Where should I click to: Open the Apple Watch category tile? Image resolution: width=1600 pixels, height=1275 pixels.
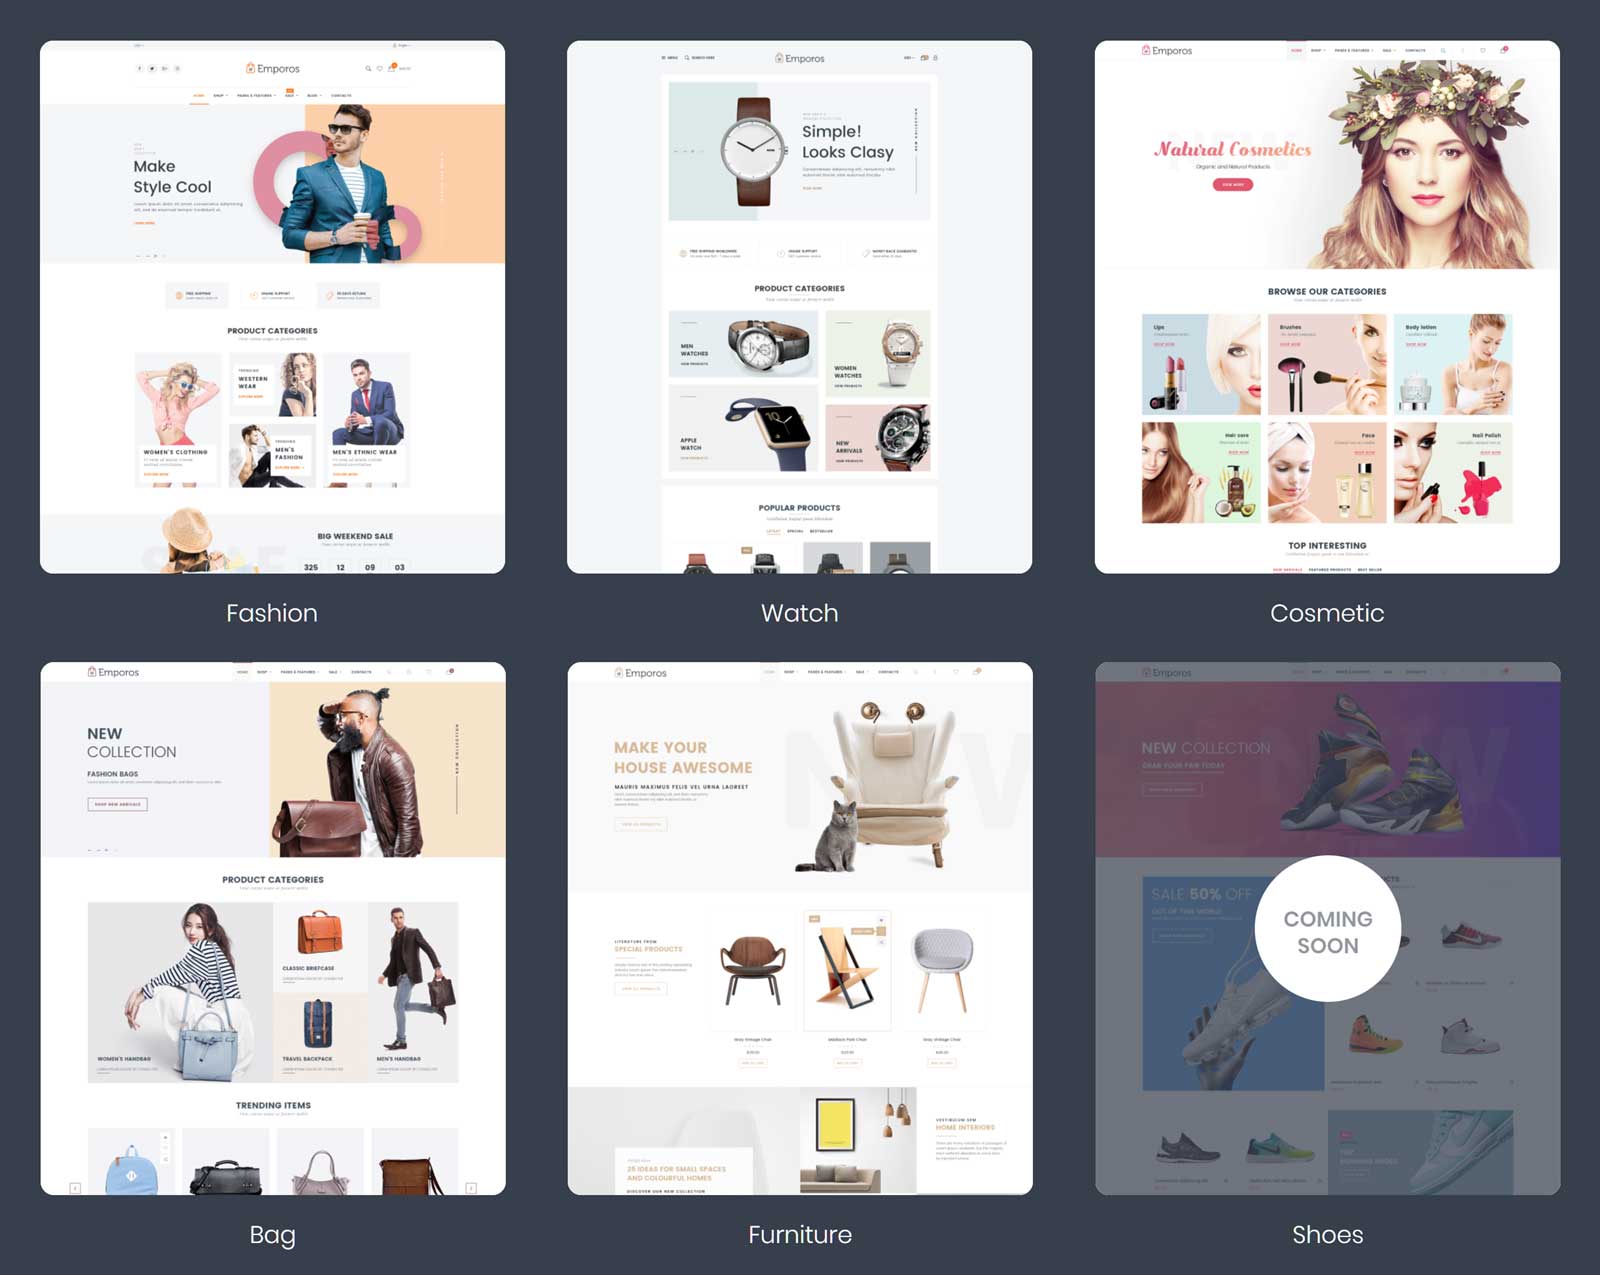743,427
